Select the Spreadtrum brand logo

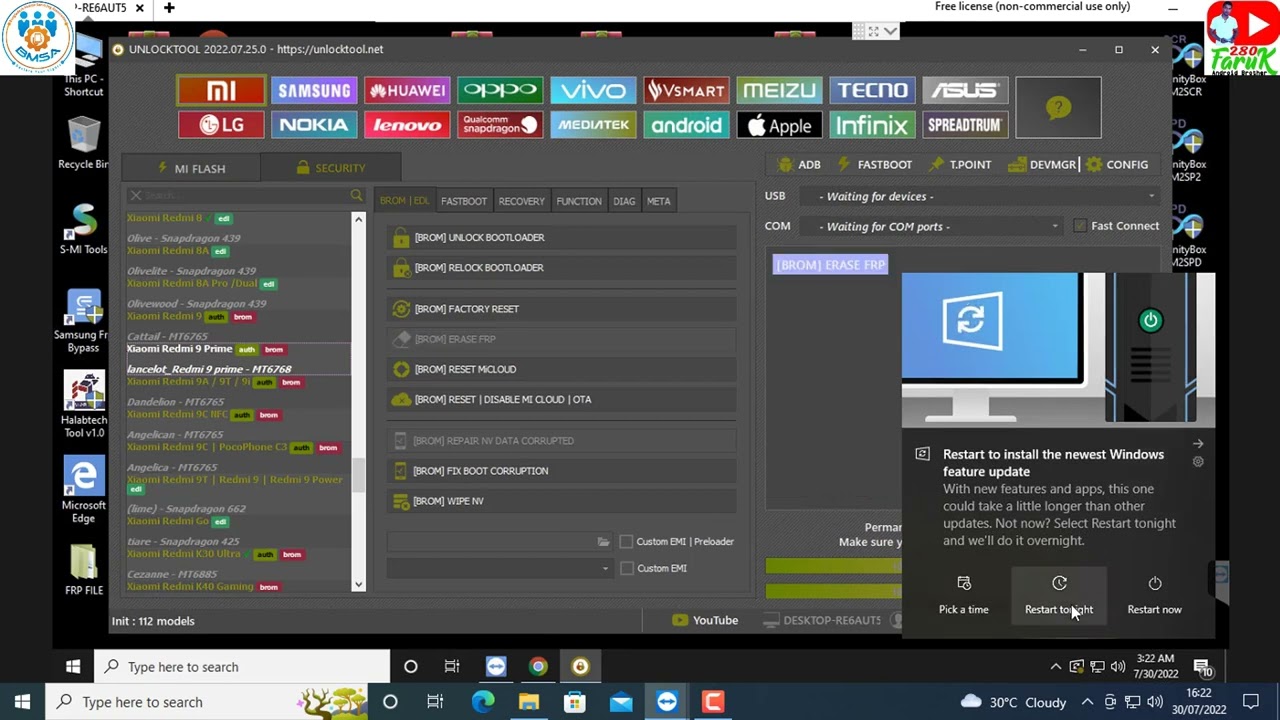[x=965, y=125]
